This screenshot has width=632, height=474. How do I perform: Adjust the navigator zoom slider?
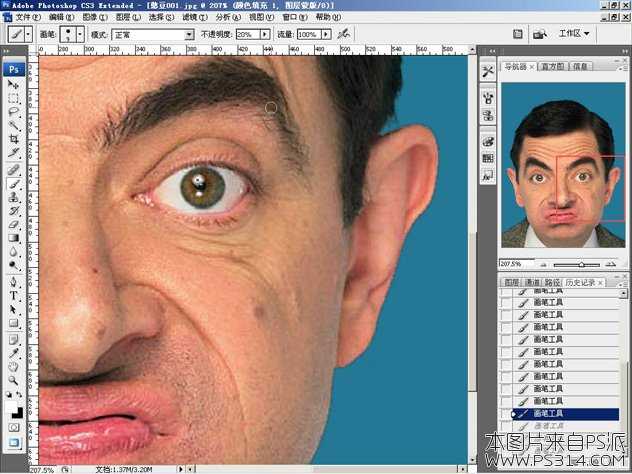point(581,265)
